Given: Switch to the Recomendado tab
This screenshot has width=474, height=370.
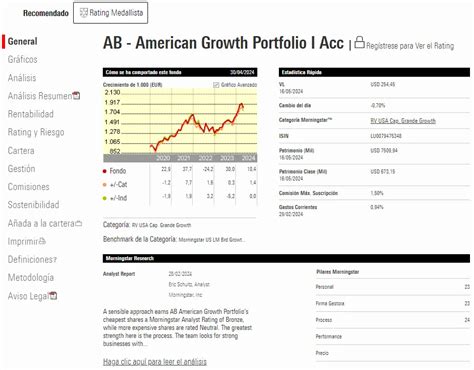Looking at the screenshot, I should pyautogui.click(x=46, y=13).
